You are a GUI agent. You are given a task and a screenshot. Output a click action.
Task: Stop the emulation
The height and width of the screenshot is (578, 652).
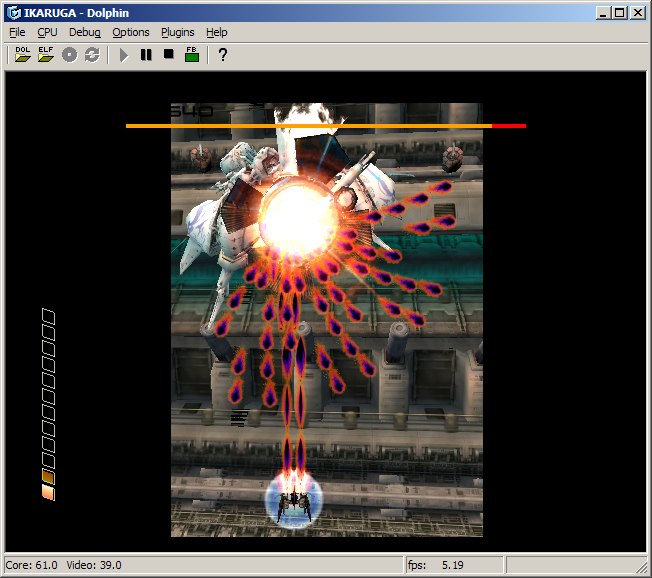tap(168, 54)
